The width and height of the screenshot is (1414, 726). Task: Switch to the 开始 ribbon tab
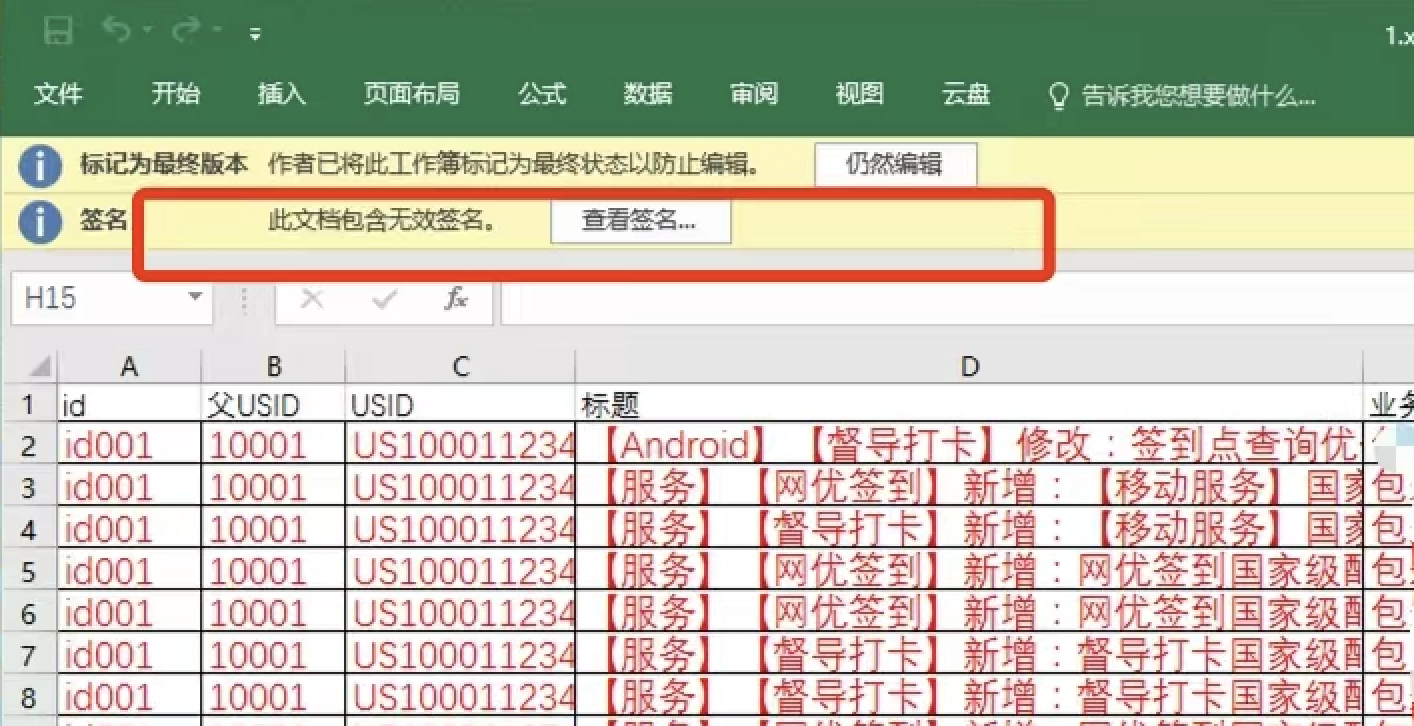coord(176,95)
